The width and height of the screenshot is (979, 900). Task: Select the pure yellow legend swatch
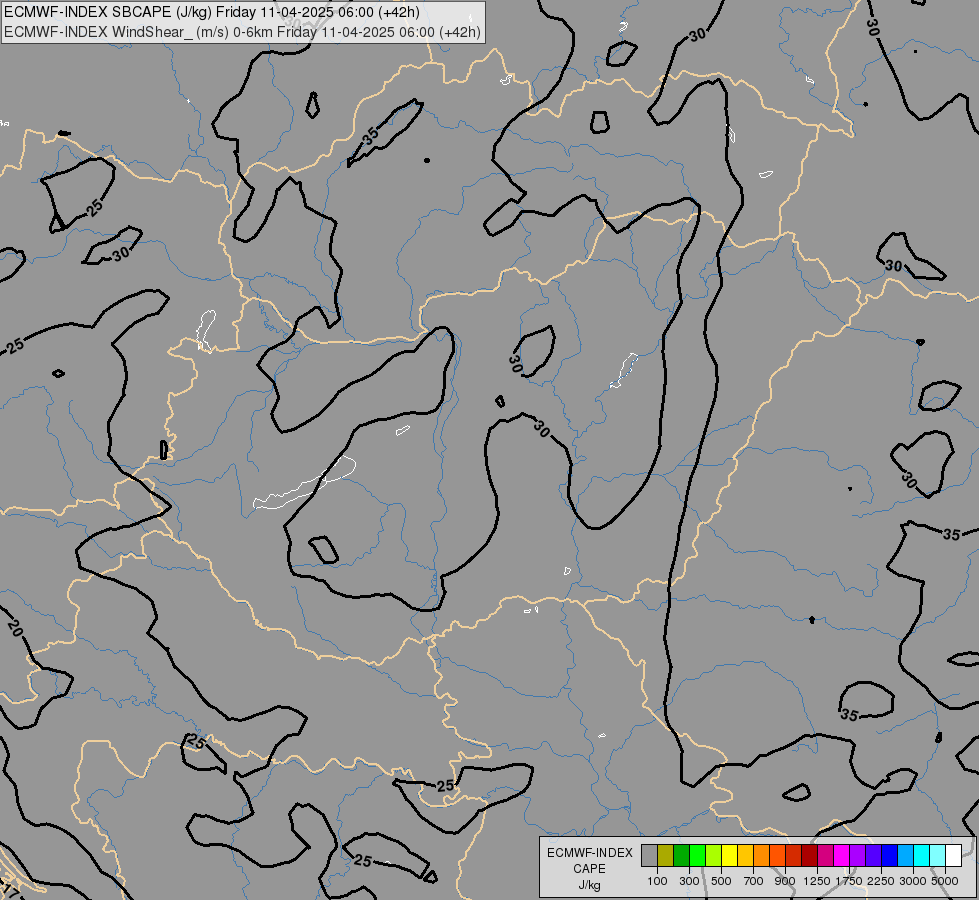[x=729, y=856]
